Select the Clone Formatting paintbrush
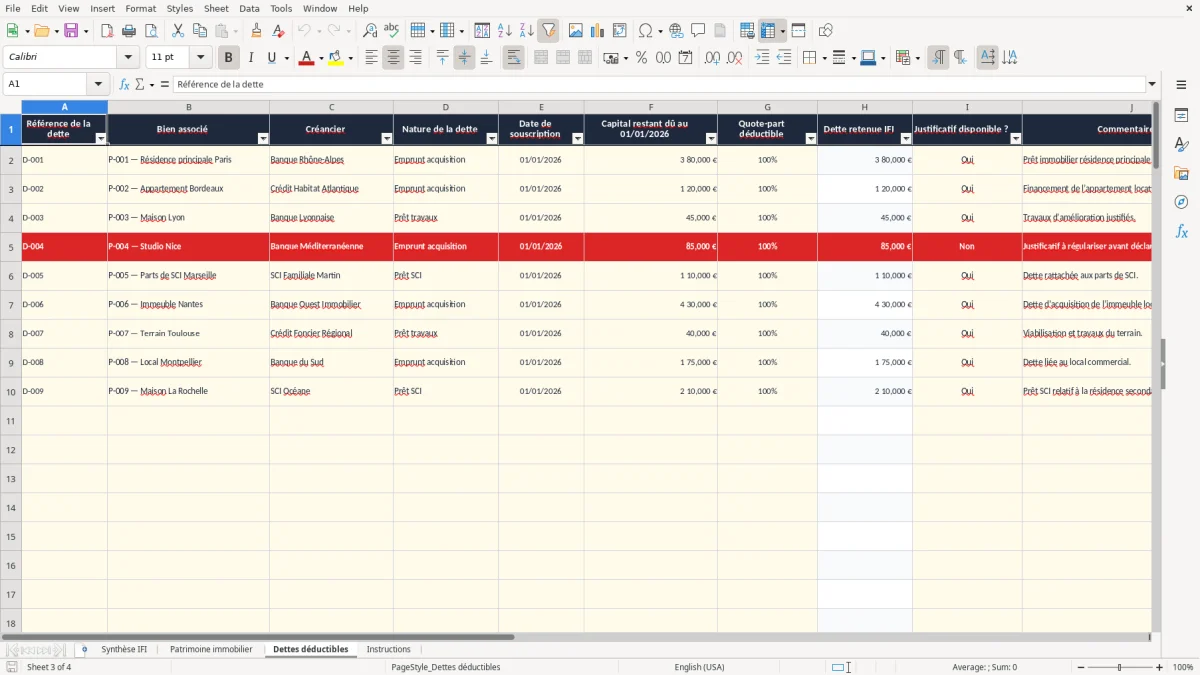 [x=256, y=31]
